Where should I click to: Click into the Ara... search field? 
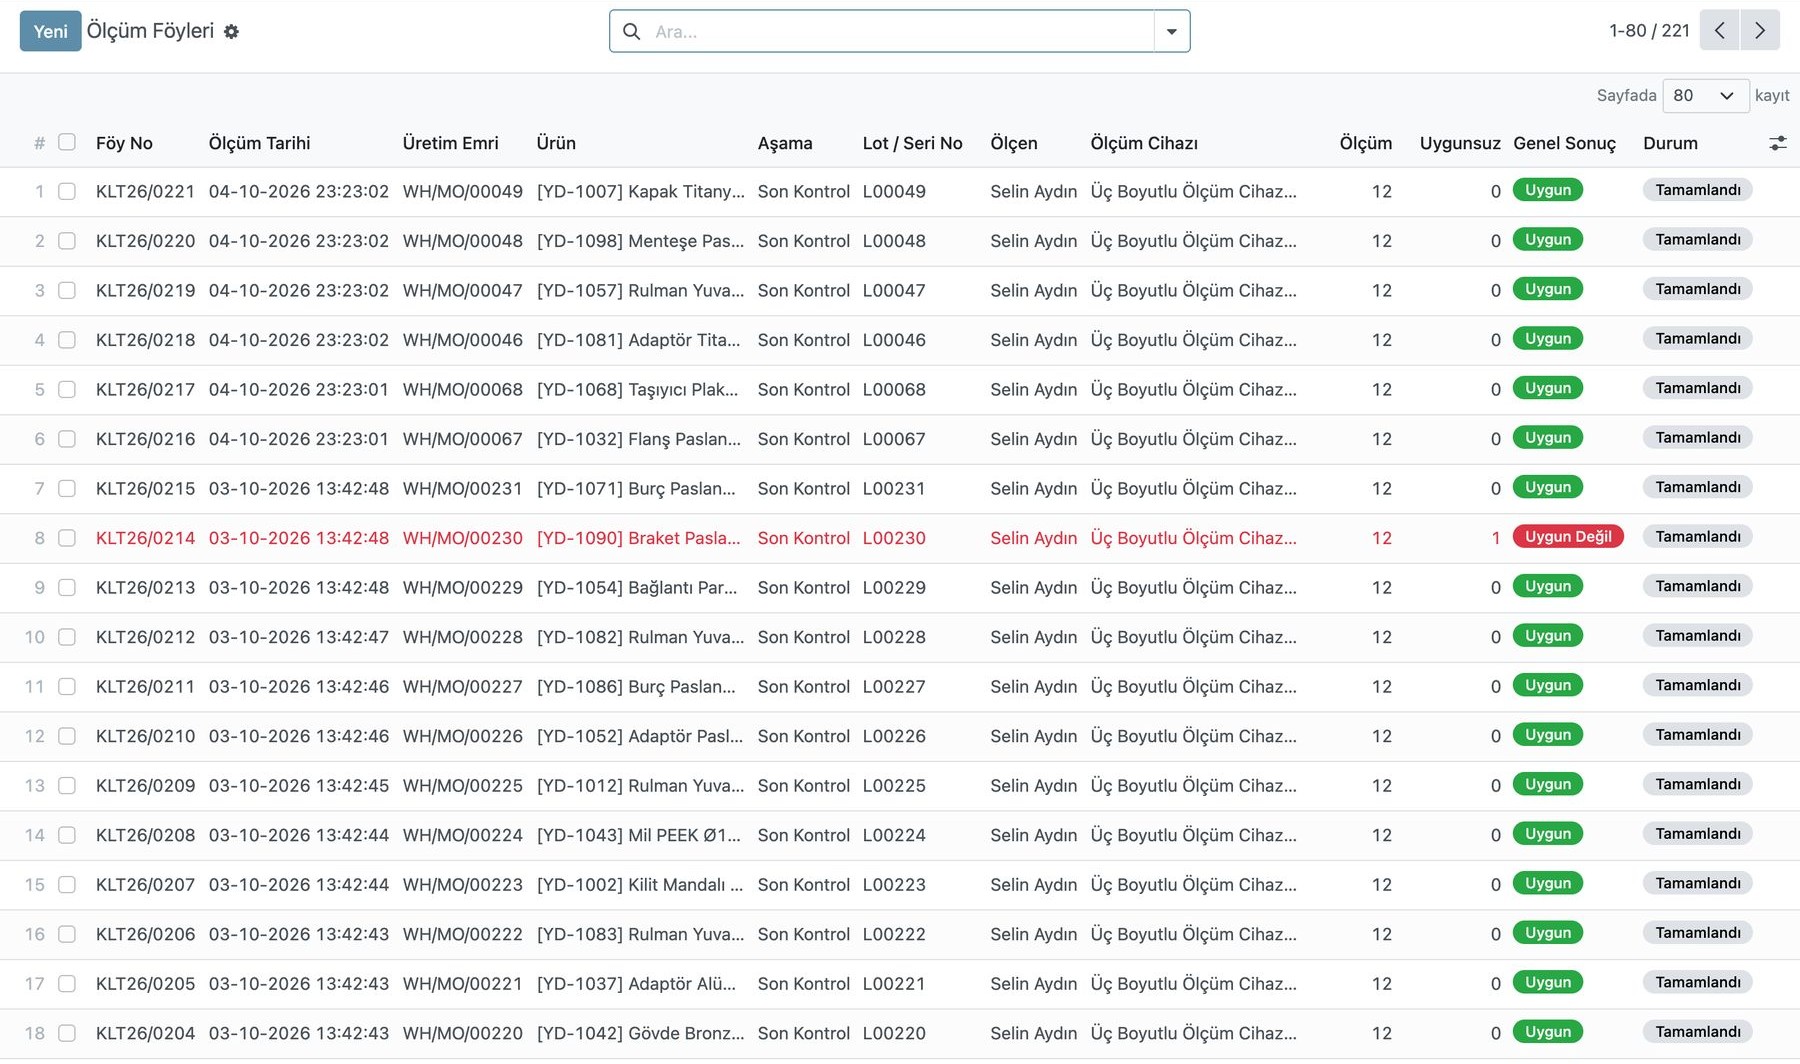coord(900,32)
